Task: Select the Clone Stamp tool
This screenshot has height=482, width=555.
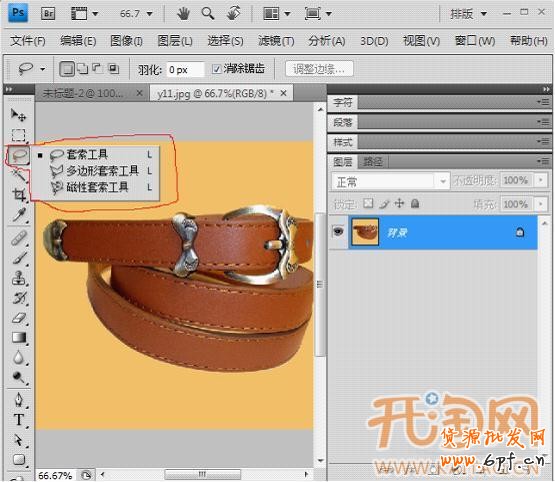Action: point(19,278)
